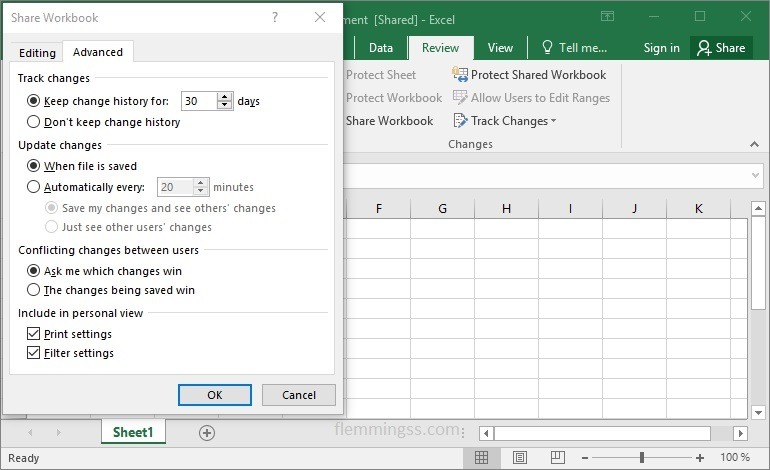Click the zoom out minus icon
Image resolution: width=770 pixels, height=470 pixels.
pyautogui.click(x=584, y=458)
